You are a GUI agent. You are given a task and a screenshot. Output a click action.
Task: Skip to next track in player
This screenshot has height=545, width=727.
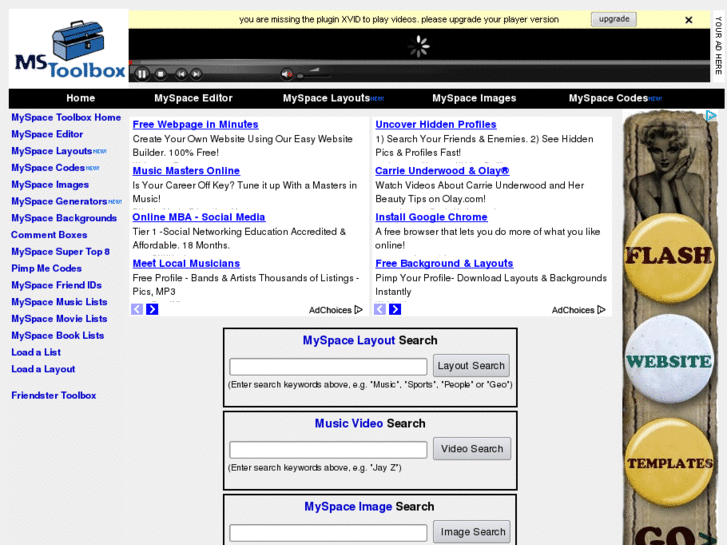[196, 74]
